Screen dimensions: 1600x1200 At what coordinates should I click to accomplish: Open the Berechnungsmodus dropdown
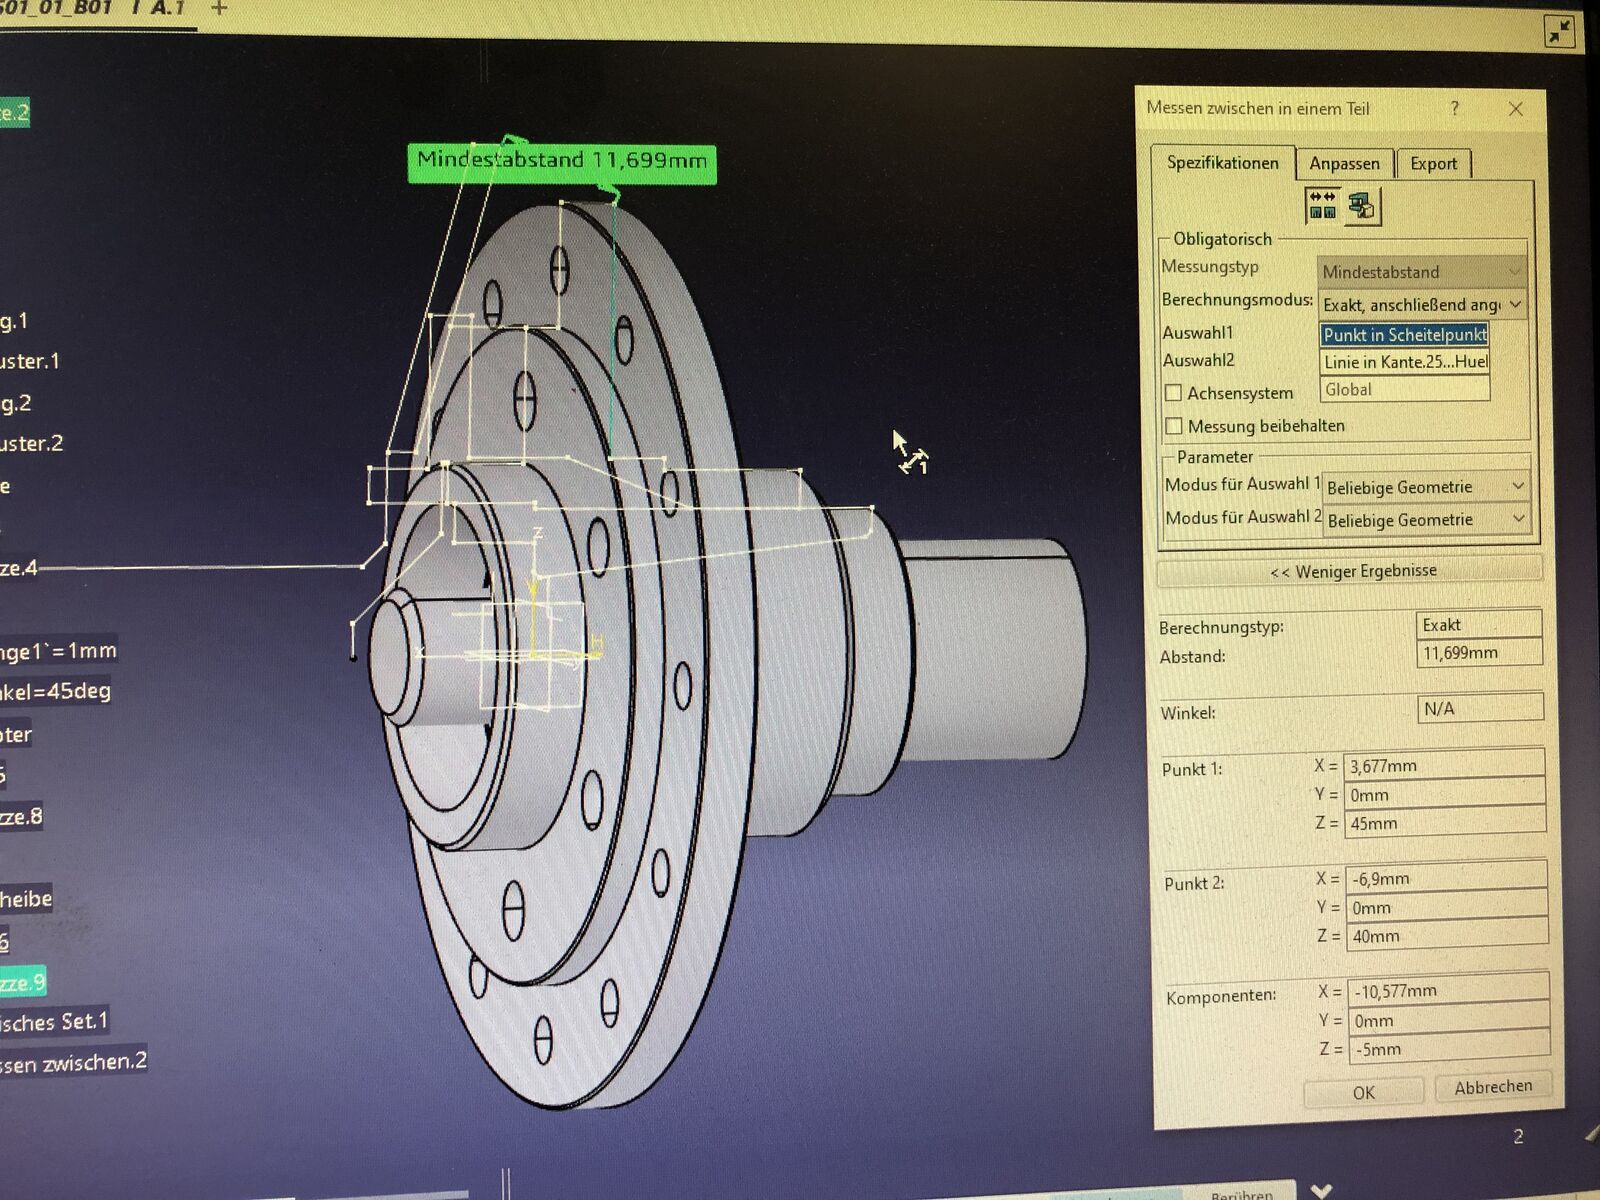click(1422, 304)
